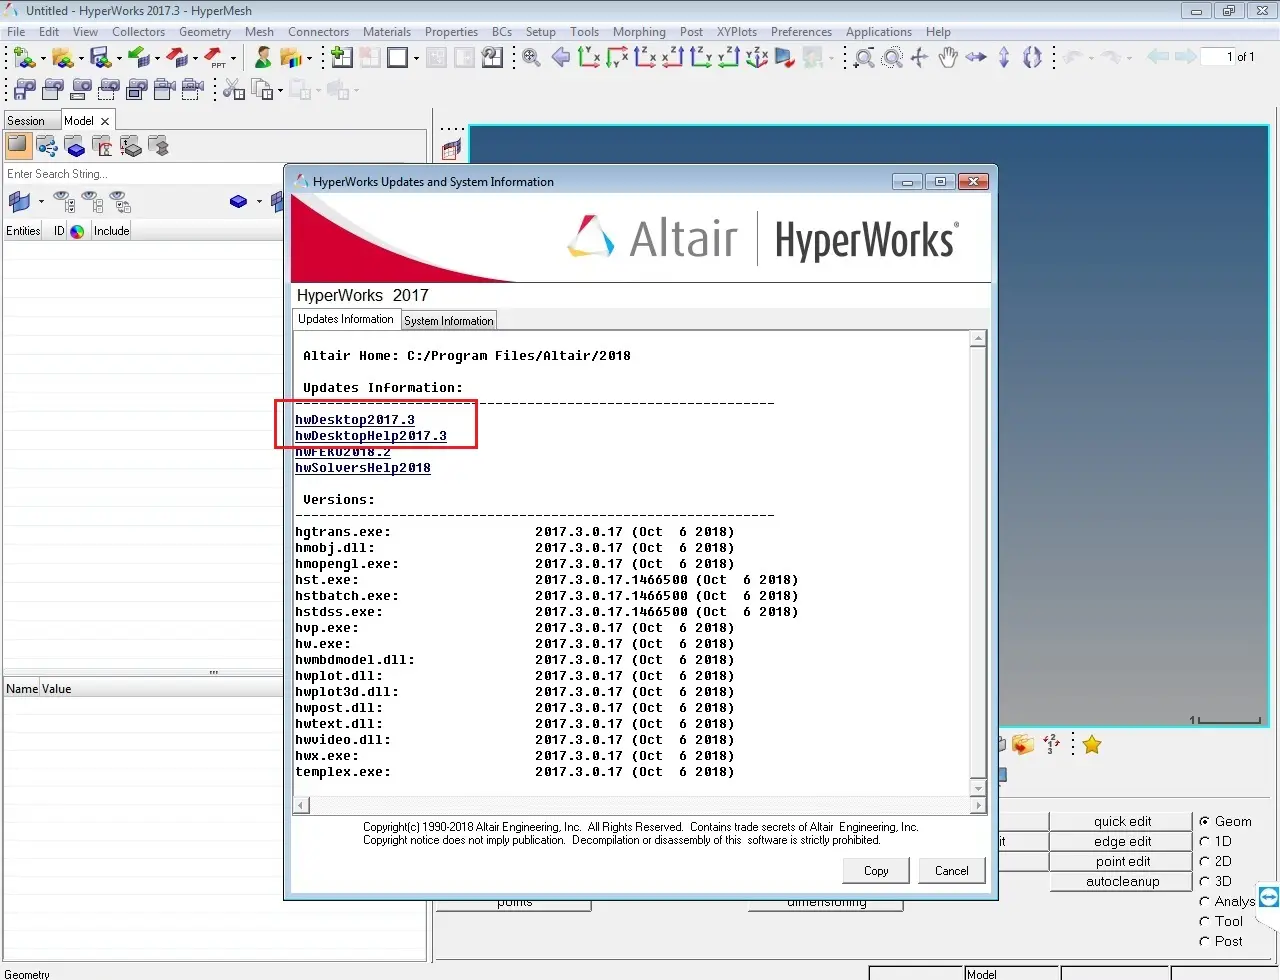Click the show-all eye icon in Model browser
Screen dimensions: 1280x980
click(64, 202)
